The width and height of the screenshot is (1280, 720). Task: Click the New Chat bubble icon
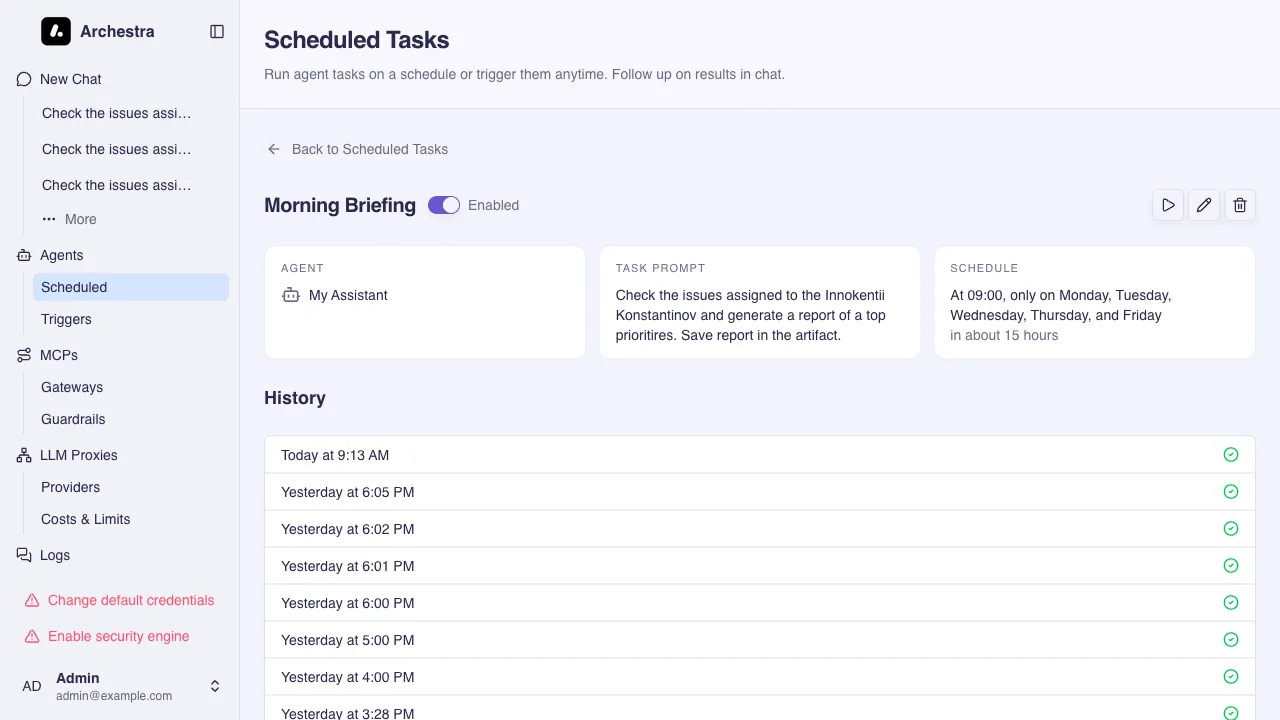pyautogui.click(x=24, y=79)
